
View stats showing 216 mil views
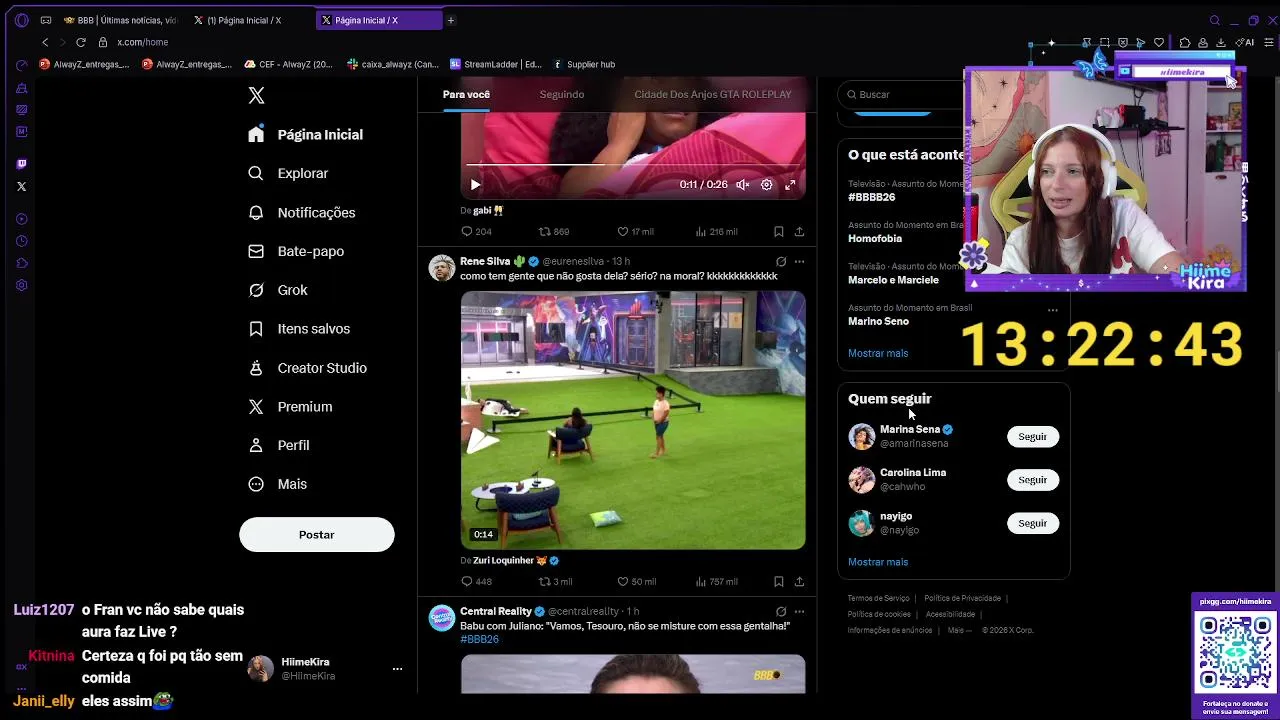coord(716,231)
